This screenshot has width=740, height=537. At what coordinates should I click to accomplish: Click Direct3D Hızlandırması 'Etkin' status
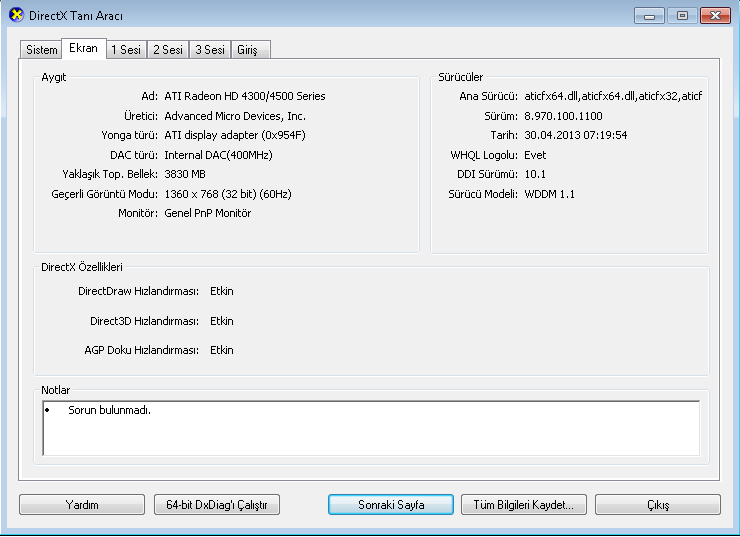click(221, 321)
